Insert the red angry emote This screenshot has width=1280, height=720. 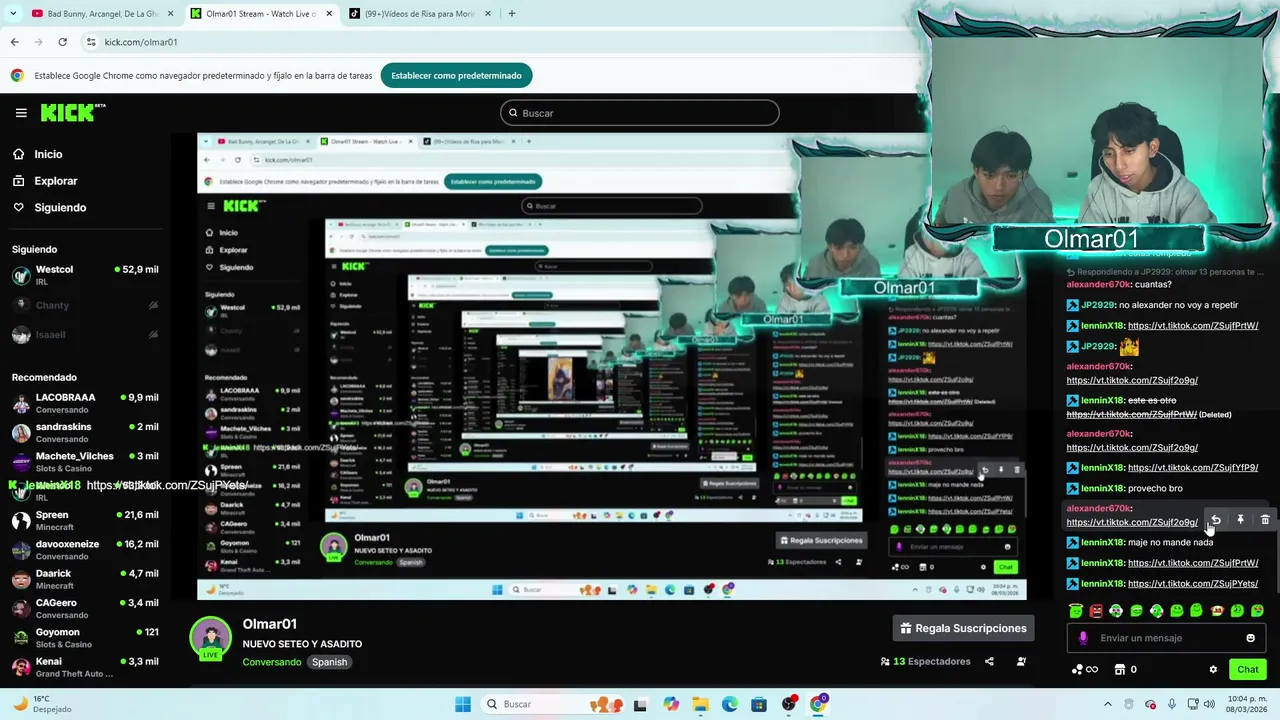tap(1096, 610)
